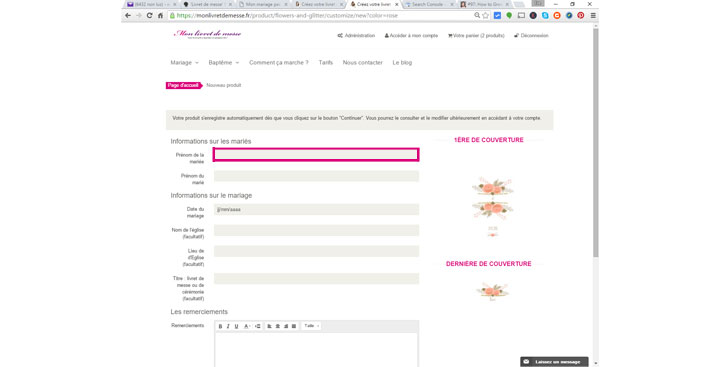Switch to the mail inbox tab
The height and width of the screenshot is (367, 709).
(151, 4)
